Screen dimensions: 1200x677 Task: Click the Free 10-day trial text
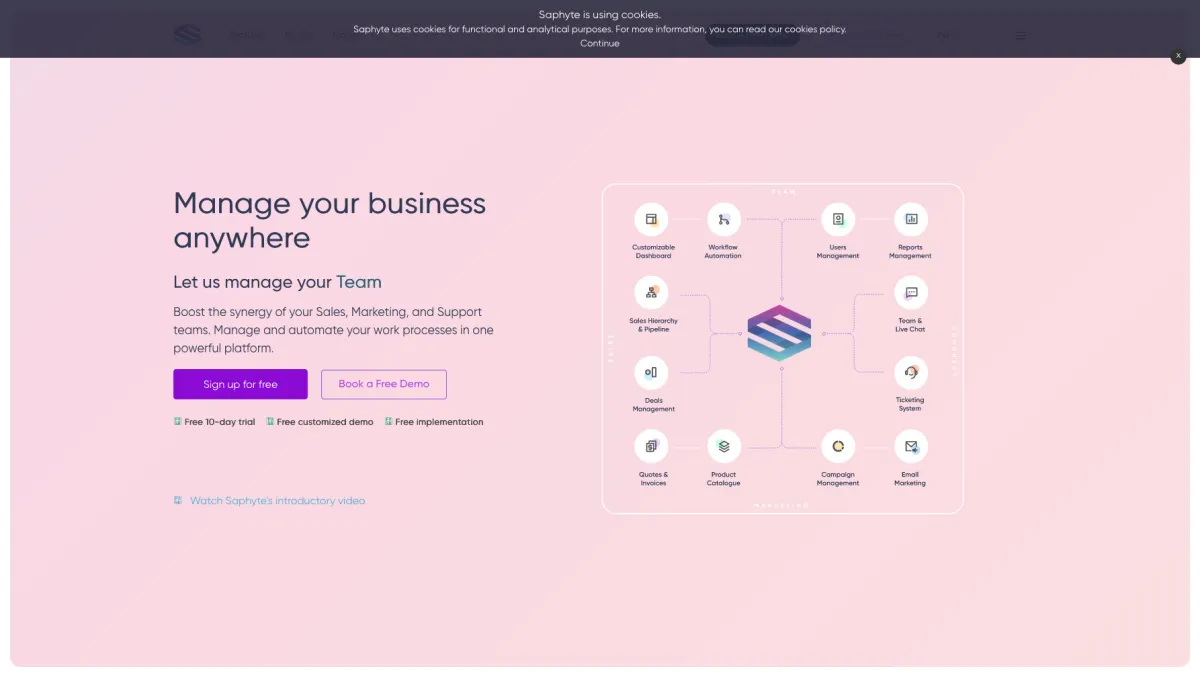coord(220,422)
